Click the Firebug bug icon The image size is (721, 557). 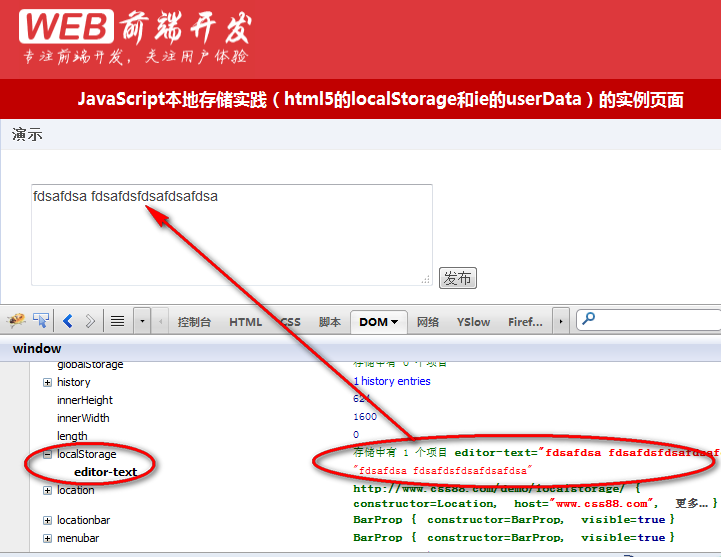click(x=16, y=321)
